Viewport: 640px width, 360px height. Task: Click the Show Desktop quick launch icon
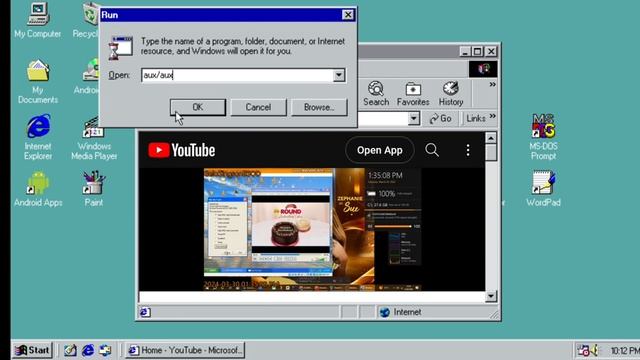coord(70,350)
